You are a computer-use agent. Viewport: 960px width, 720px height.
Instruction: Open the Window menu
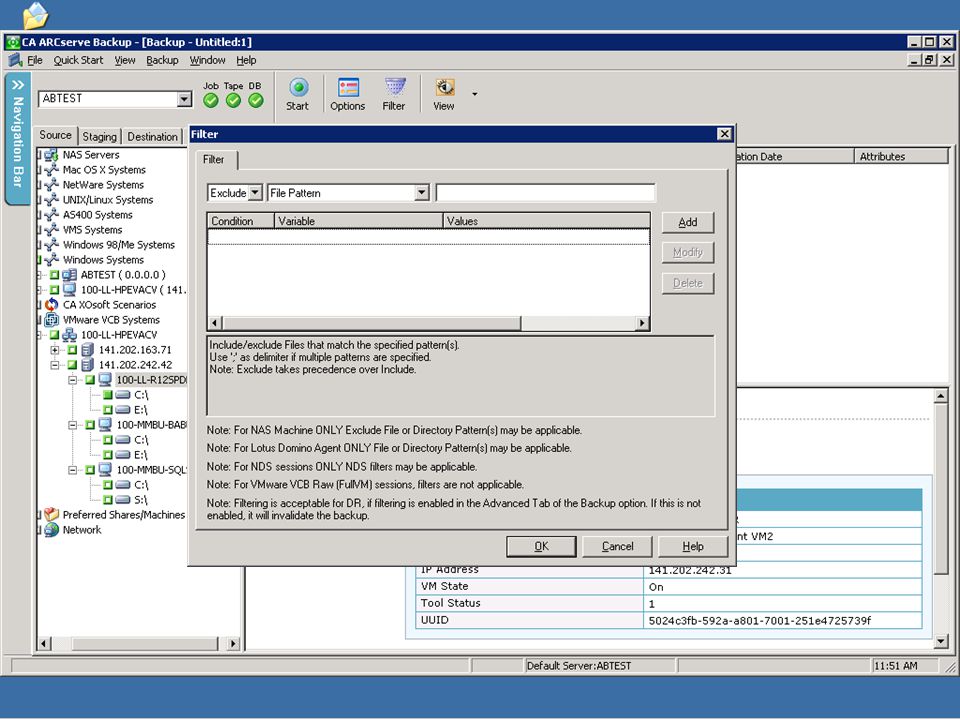pos(208,60)
